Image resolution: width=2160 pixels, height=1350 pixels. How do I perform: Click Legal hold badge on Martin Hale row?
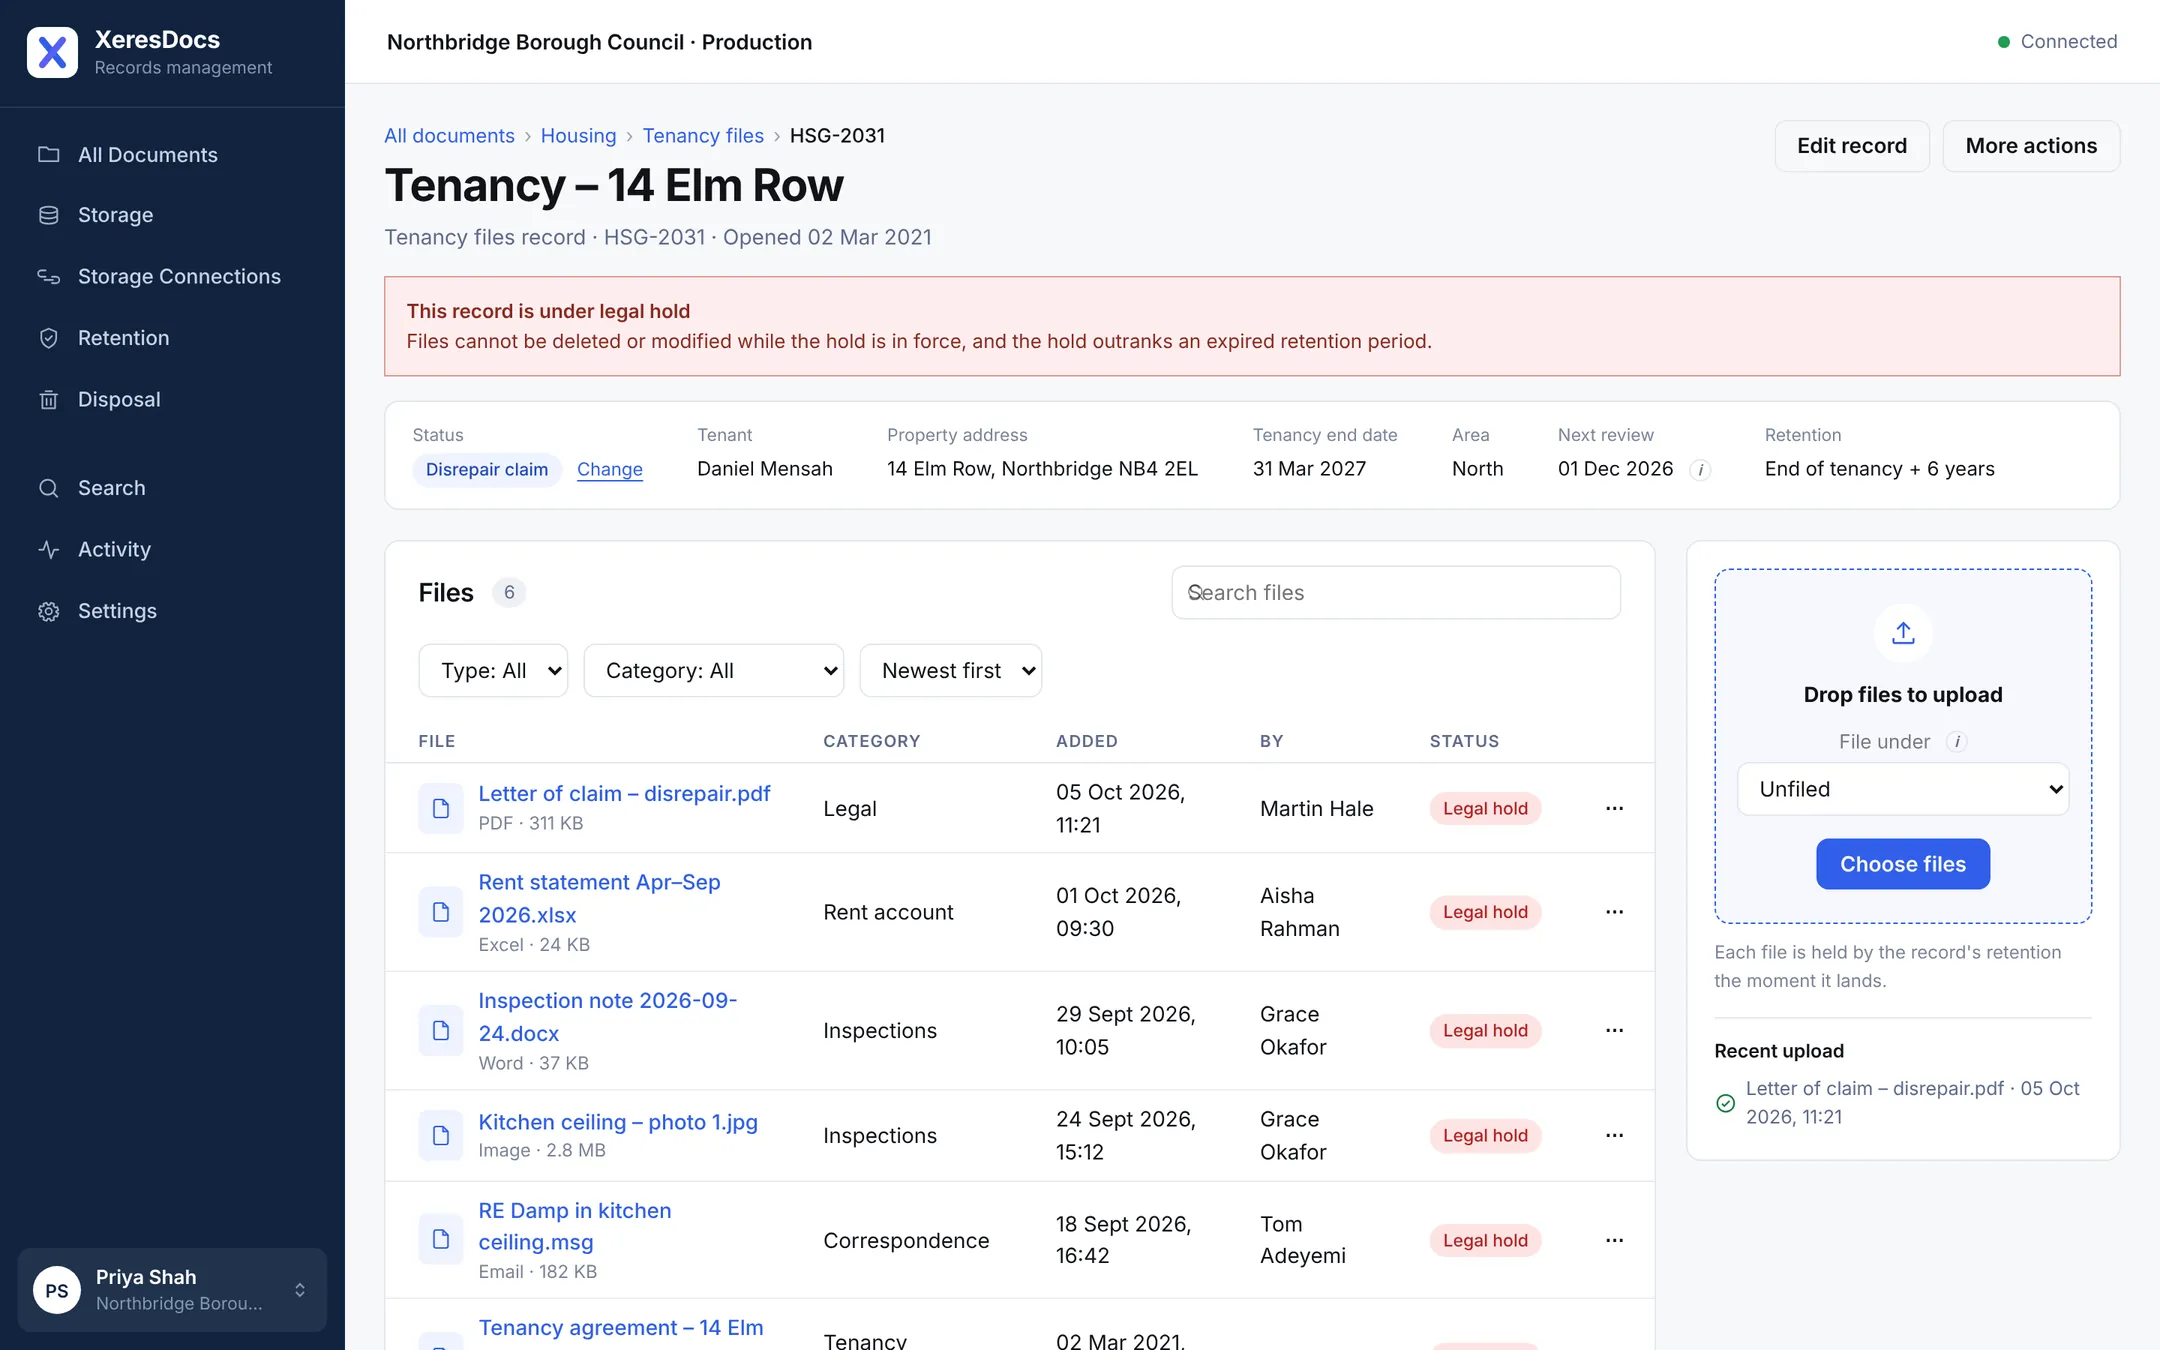coord(1485,808)
